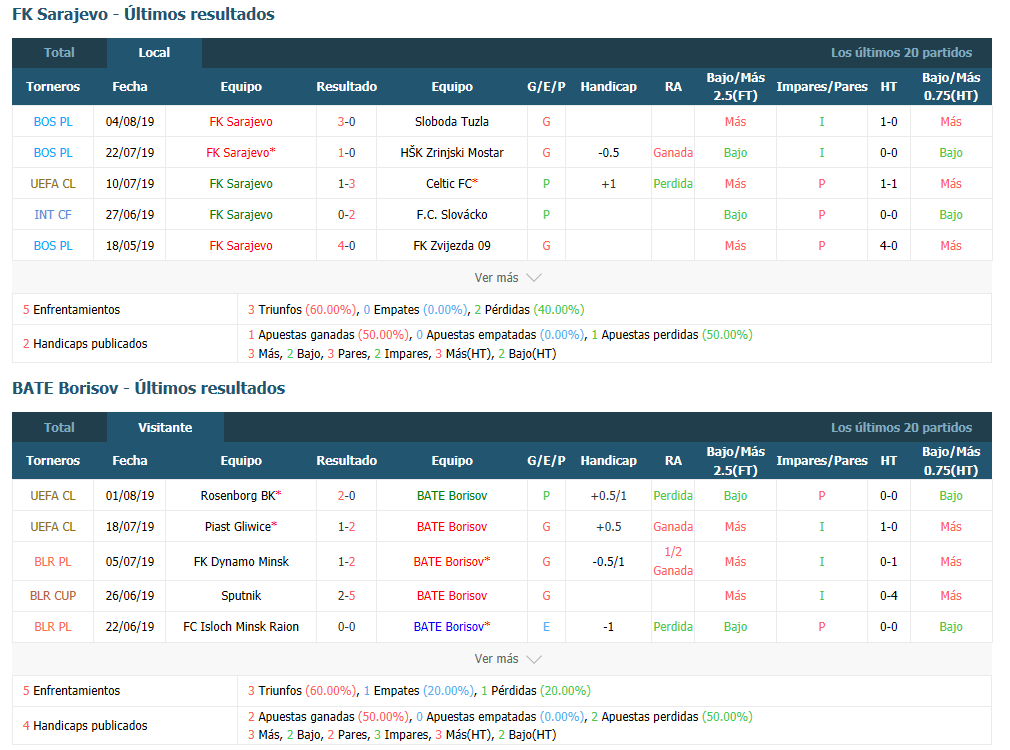Viewport: 1010px width, 750px height.
Task: Click 4 Handicaps publicados summary label
Action: 85,726
